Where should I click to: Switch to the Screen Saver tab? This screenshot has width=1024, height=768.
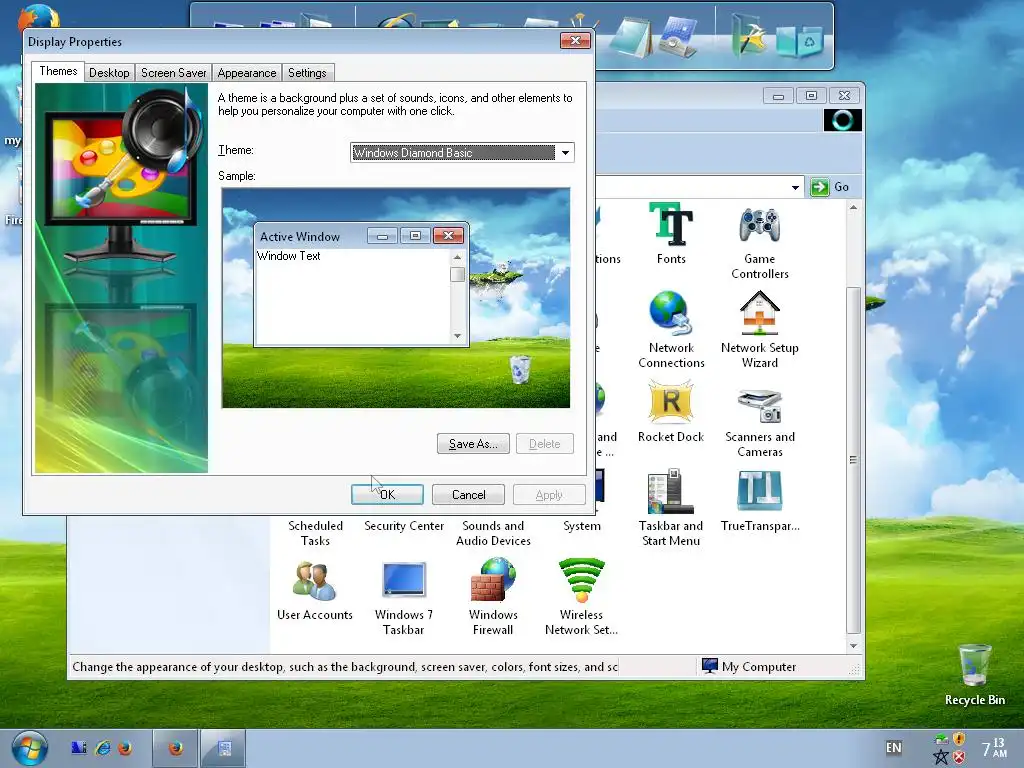(173, 72)
